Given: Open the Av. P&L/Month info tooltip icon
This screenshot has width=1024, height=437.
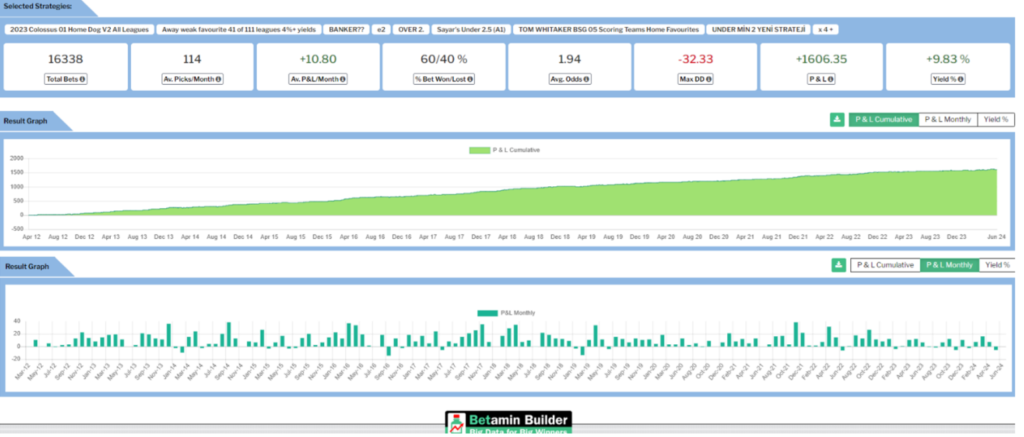Looking at the screenshot, I should 345,79.
